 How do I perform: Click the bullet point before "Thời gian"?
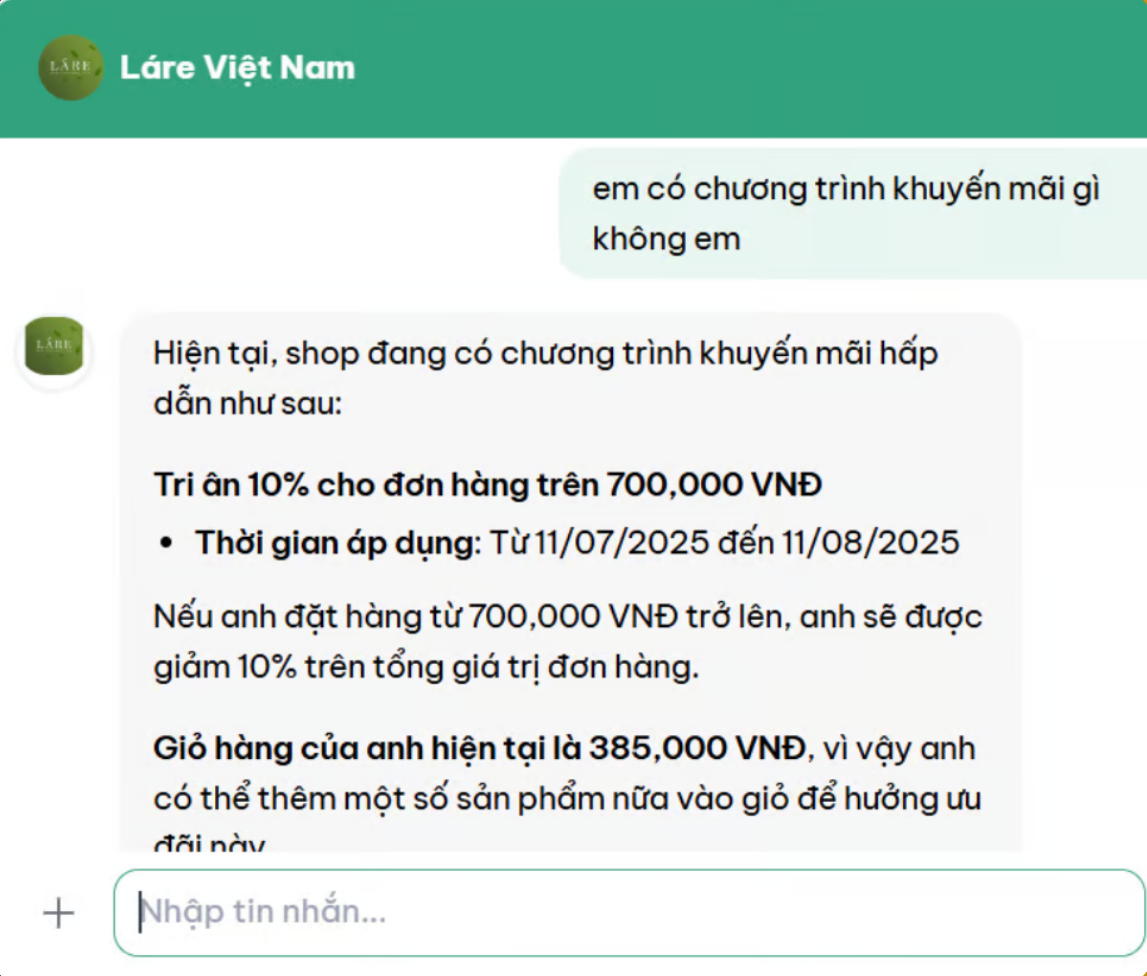point(167,544)
